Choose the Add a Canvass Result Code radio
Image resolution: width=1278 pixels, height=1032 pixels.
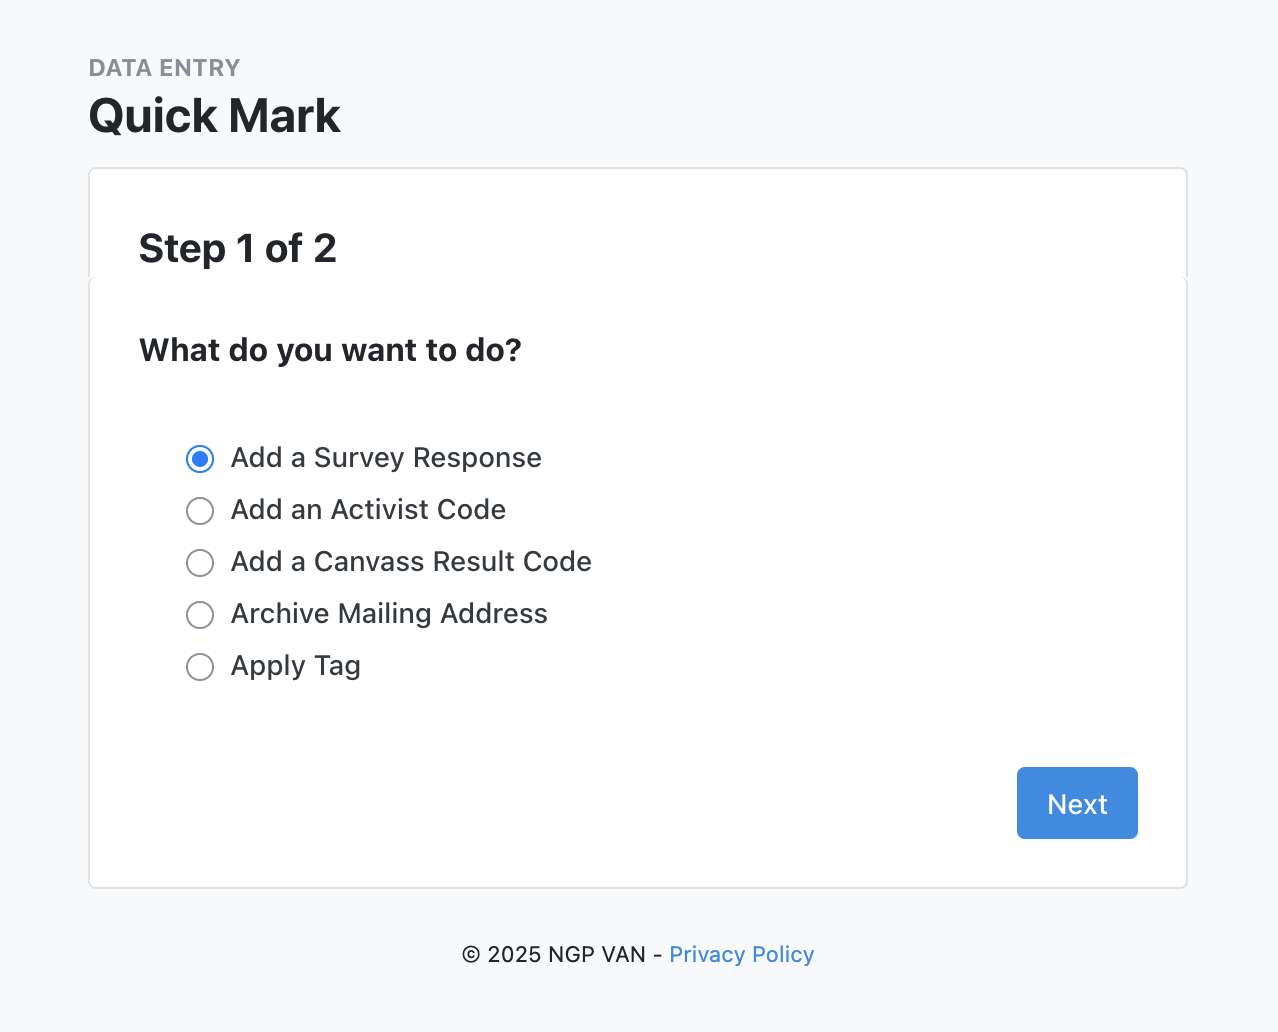(x=200, y=563)
